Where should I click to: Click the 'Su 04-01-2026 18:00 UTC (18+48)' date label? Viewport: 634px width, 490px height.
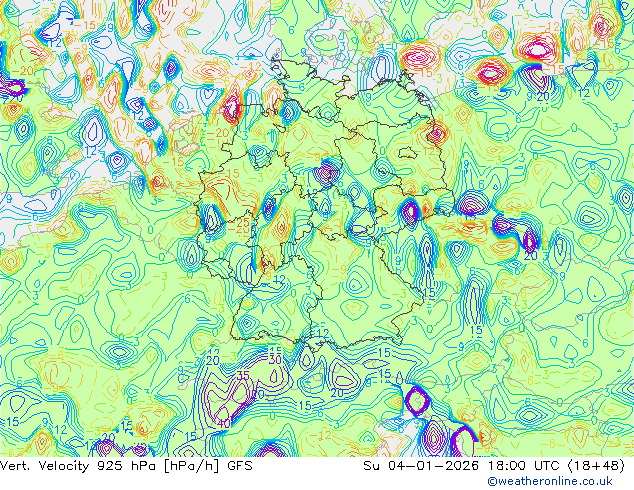pyautogui.click(x=494, y=466)
